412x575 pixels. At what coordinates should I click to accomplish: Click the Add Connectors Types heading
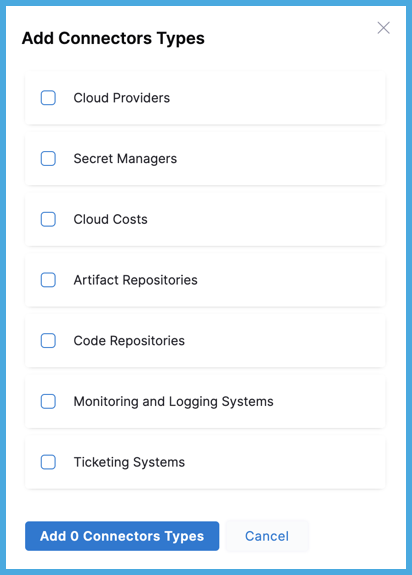113,38
